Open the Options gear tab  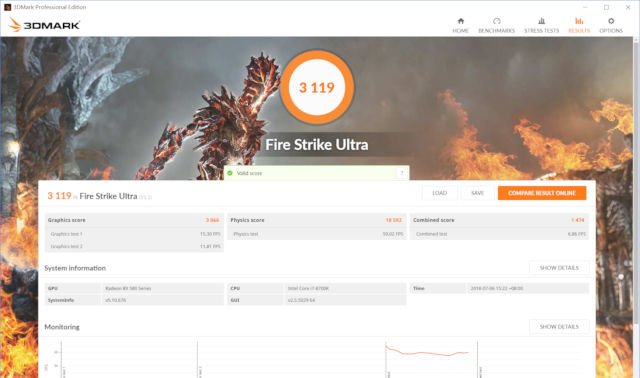point(611,25)
